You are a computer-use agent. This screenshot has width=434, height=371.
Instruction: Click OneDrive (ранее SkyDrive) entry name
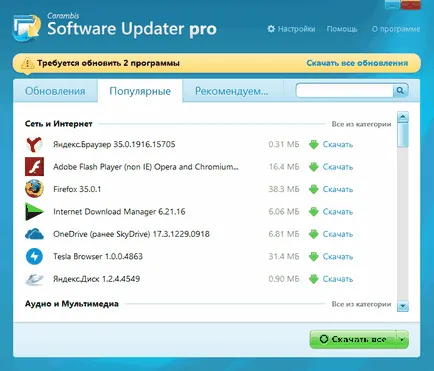pyautogui.click(x=131, y=234)
